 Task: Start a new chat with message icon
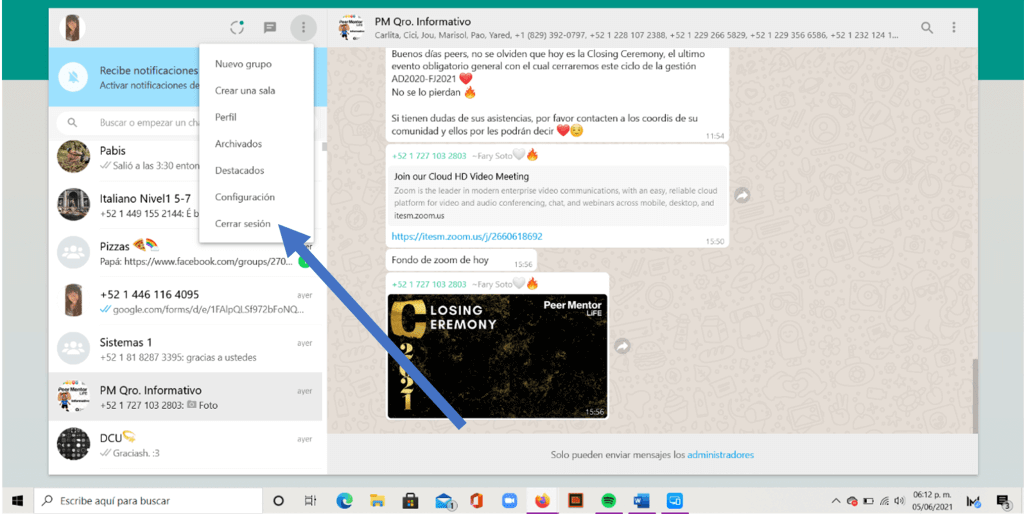coord(270,27)
